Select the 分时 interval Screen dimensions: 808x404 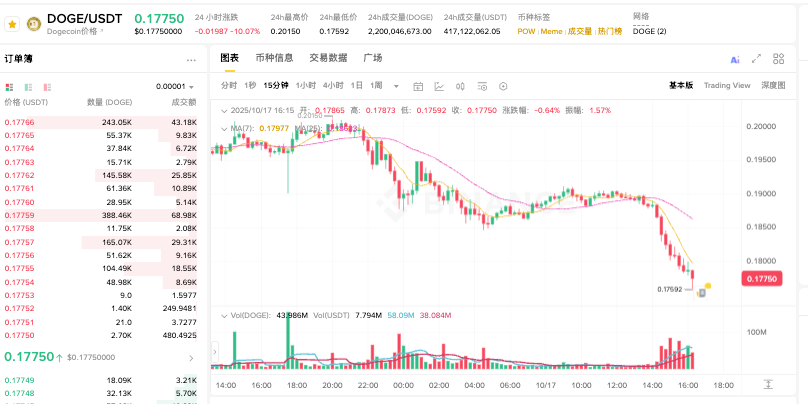pyautogui.click(x=229, y=86)
